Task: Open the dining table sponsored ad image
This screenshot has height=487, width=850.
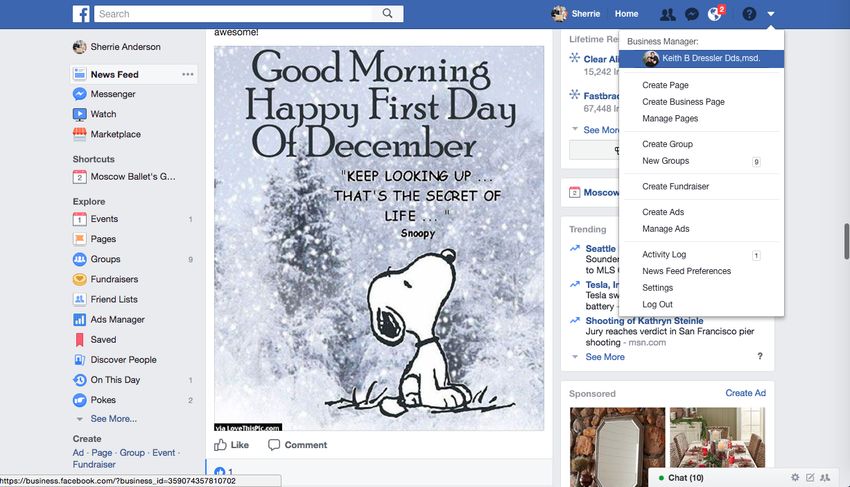Action: click(717, 438)
